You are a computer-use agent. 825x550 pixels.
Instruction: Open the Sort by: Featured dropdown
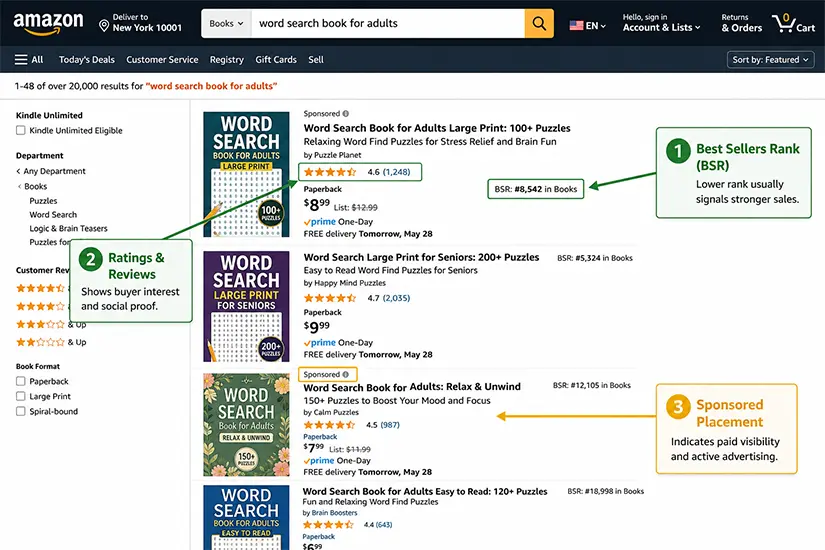click(x=770, y=59)
